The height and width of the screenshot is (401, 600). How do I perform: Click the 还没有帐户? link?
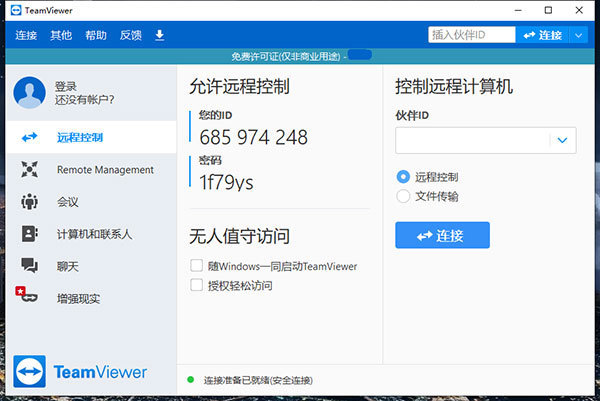84,100
